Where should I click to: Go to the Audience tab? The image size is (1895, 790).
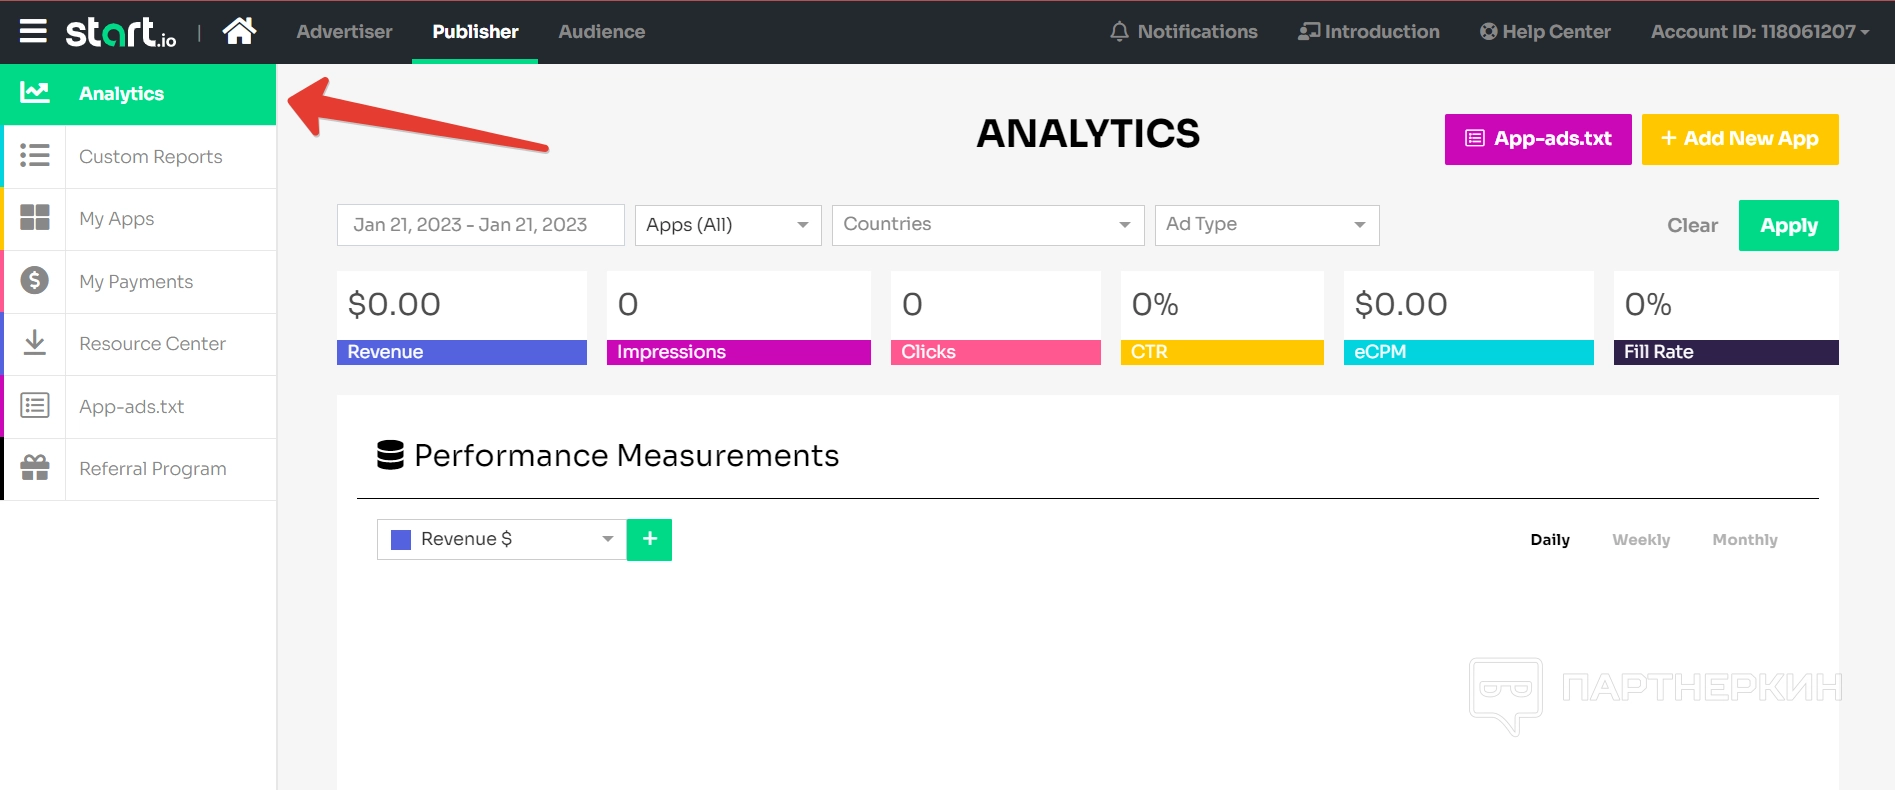click(601, 32)
